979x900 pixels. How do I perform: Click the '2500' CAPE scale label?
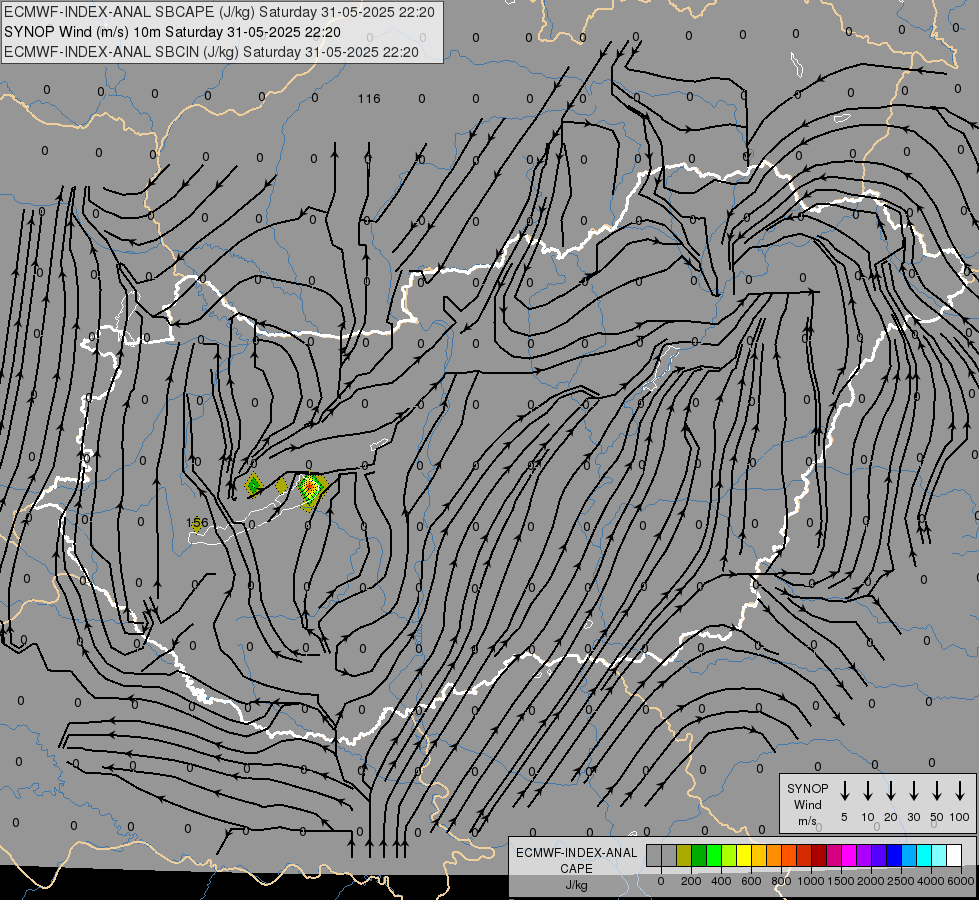pos(901,881)
